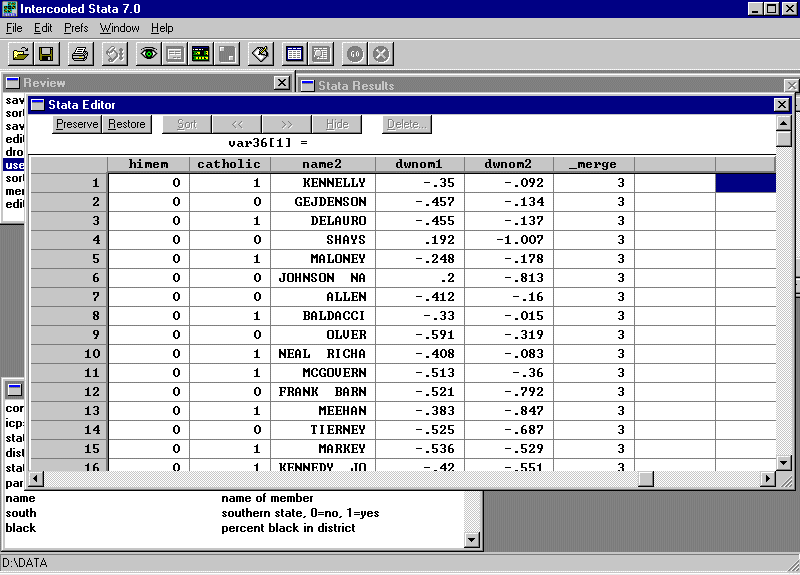The width and height of the screenshot is (800, 575).
Task: Click the Print results printer icon
Action: (x=80, y=53)
